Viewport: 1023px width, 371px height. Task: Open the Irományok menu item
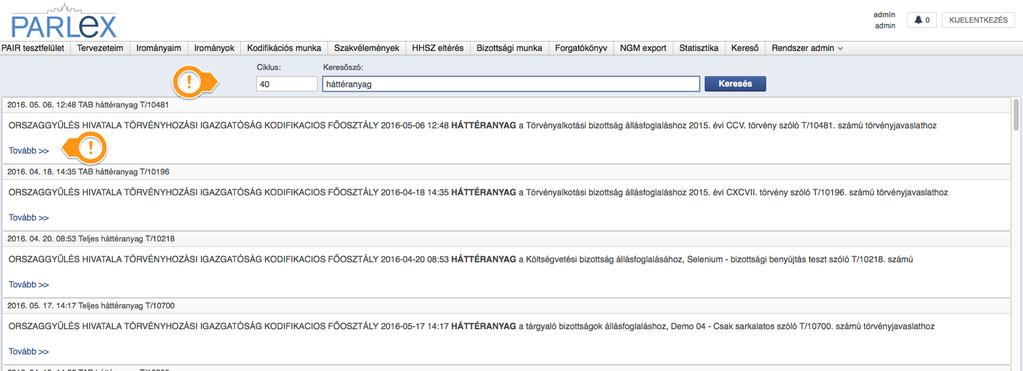pyautogui.click(x=214, y=48)
